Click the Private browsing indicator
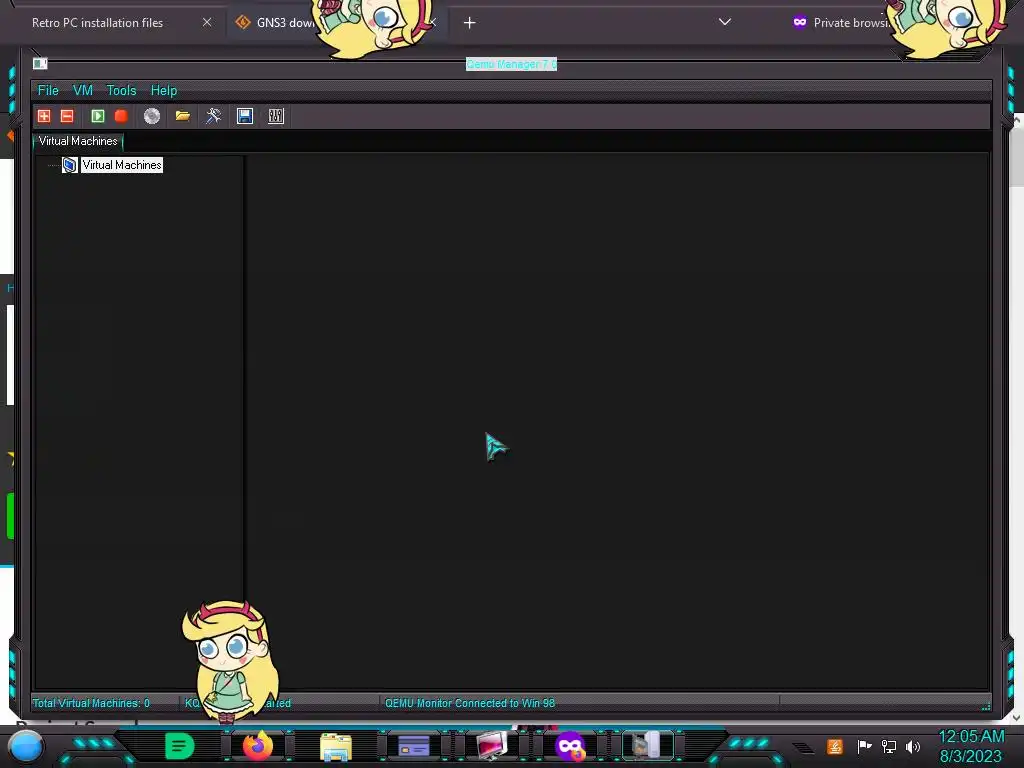This screenshot has width=1024, height=768. pyautogui.click(x=840, y=23)
